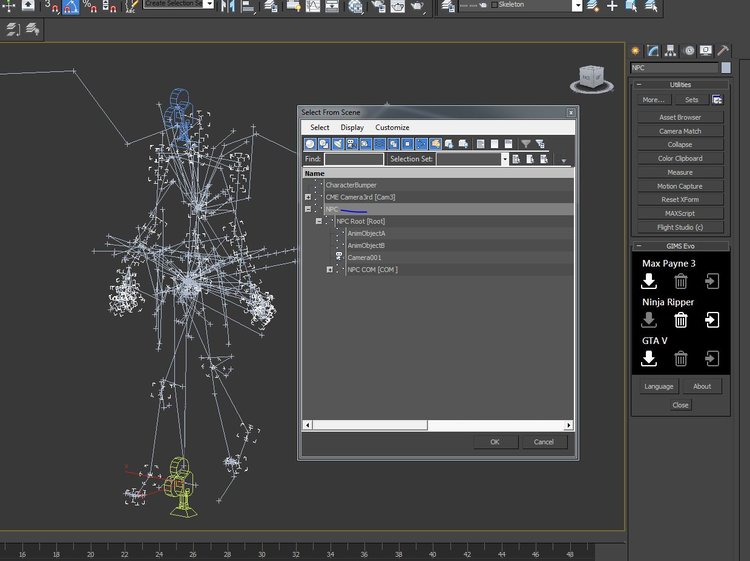This screenshot has height=561, width=750.
Task: Click the Mirror tool icon
Action: (228, 6)
